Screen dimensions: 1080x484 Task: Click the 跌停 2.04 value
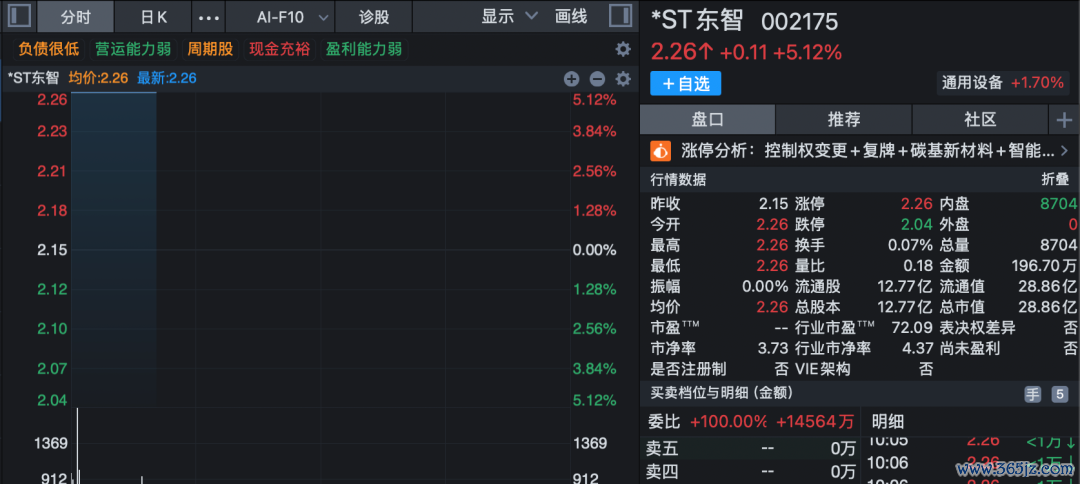[x=917, y=224]
